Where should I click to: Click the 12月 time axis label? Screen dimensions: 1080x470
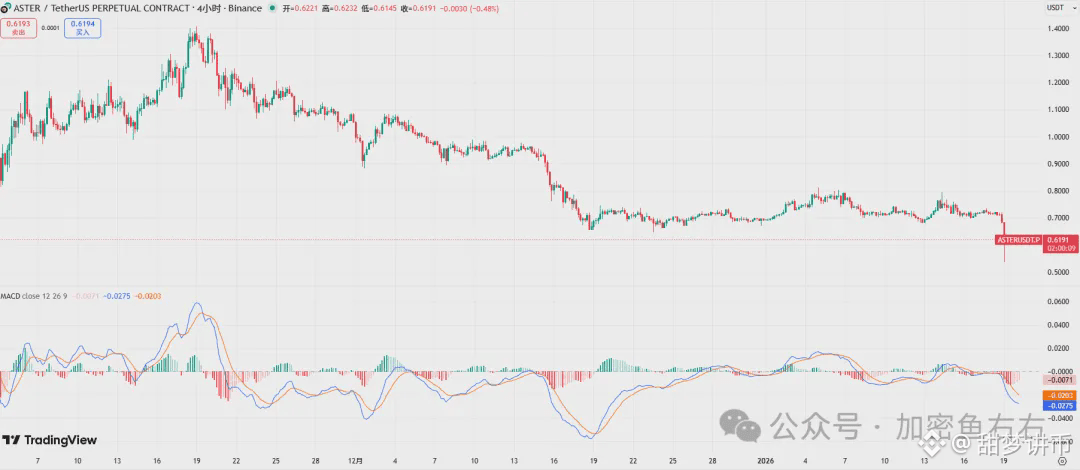tap(356, 460)
